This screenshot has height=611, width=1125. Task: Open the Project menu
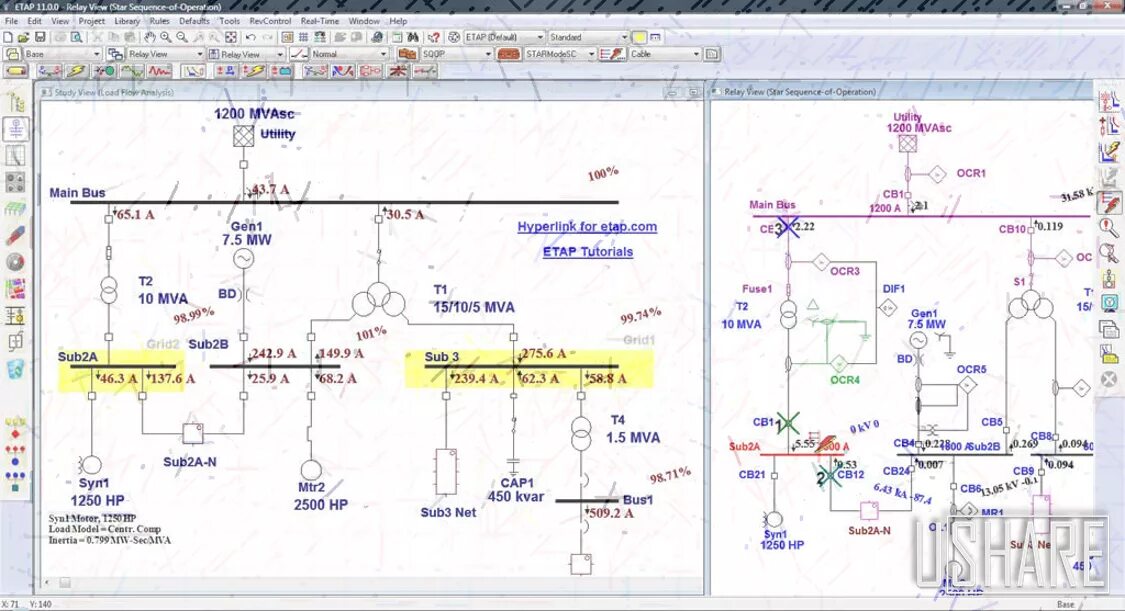tap(92, 22)
